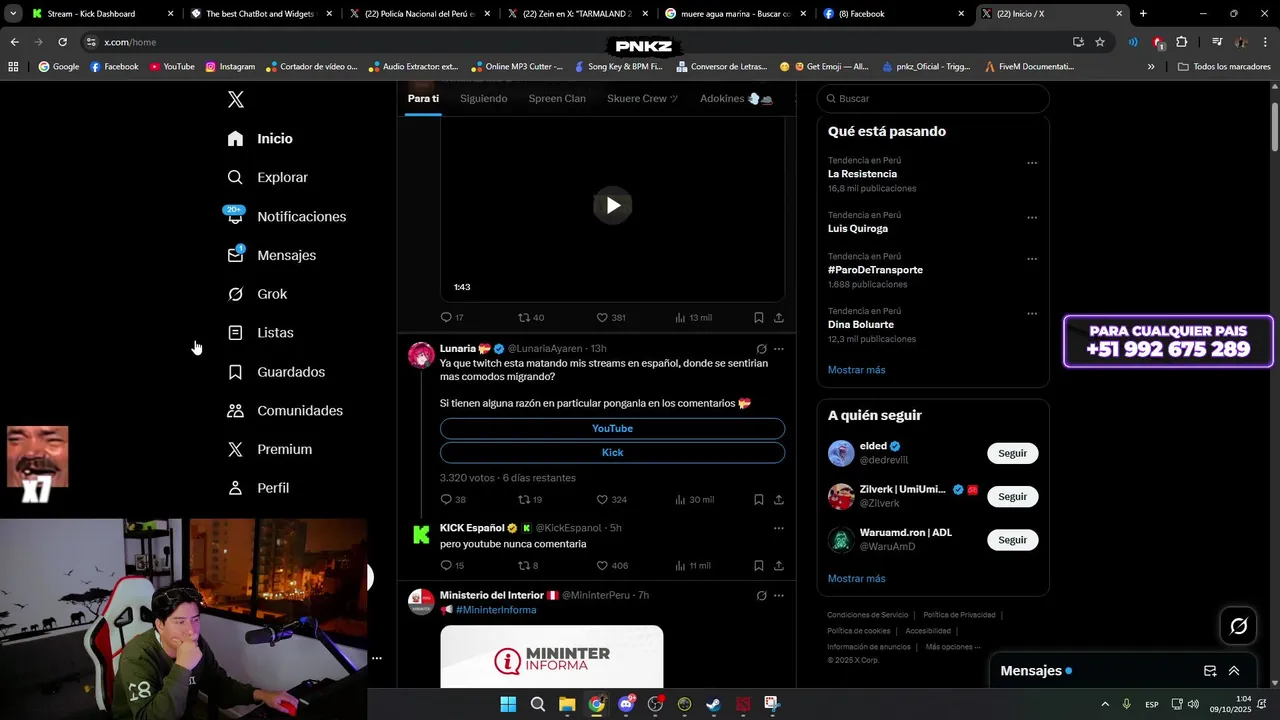The width and height of the screenshot is (1280, 720).
Task: Follow Waruamd.ron
Action: coord(1012,540)
